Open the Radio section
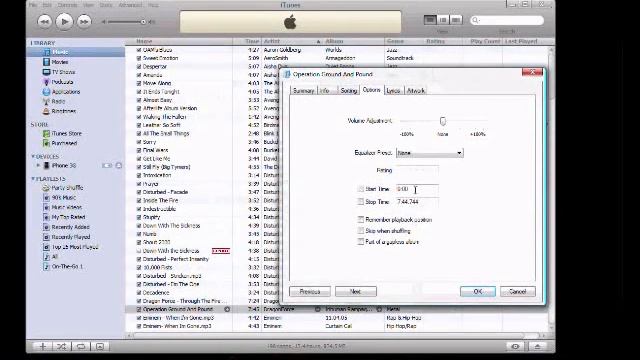Screen dimensions: 640x360 coord(58,101)
